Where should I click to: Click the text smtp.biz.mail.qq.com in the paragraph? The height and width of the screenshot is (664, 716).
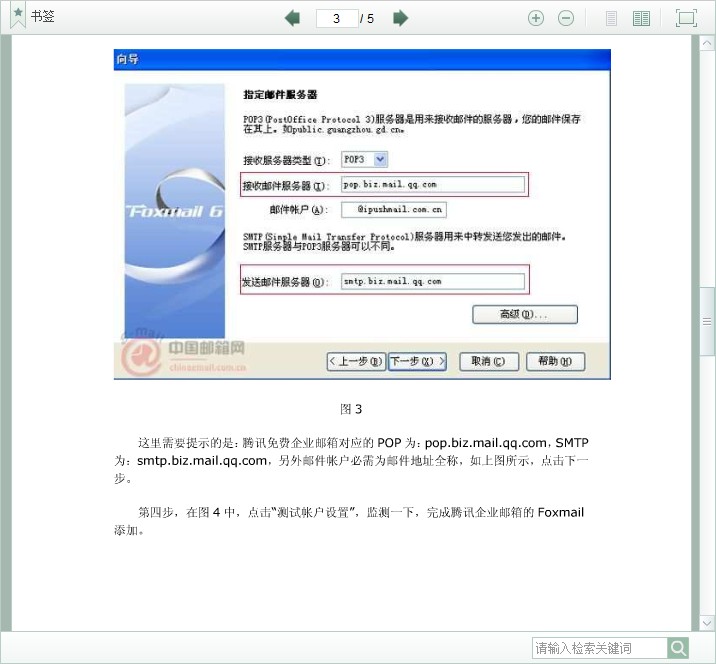(x=202, y=460)
